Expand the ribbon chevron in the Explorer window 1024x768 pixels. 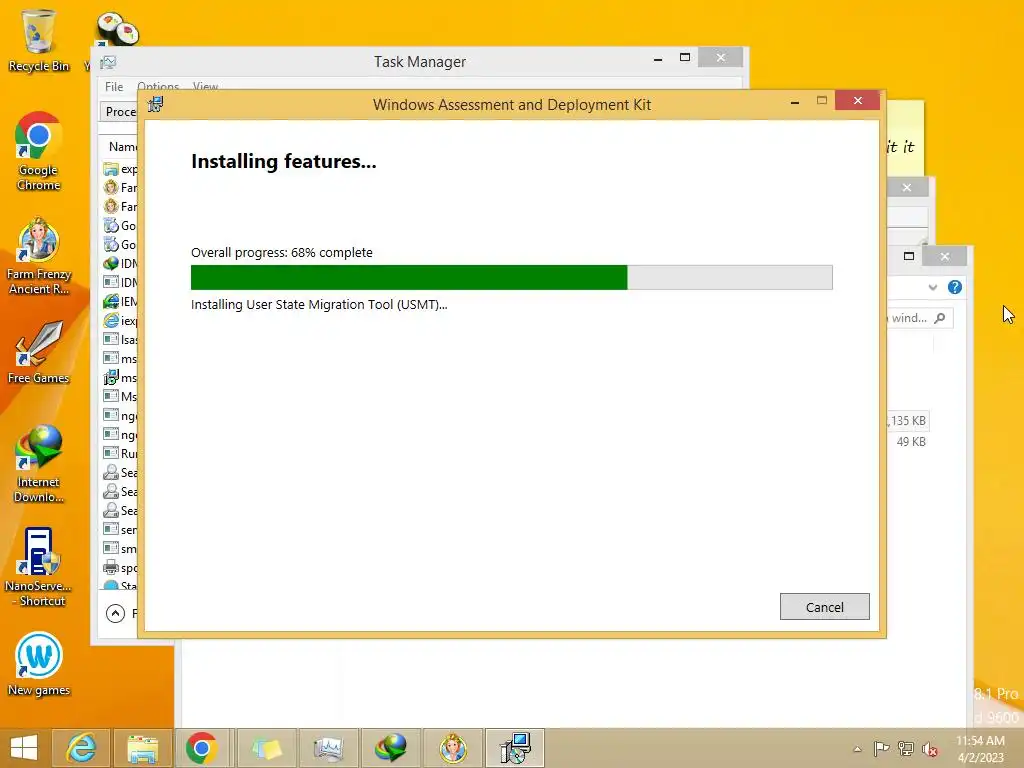point(933,287)
